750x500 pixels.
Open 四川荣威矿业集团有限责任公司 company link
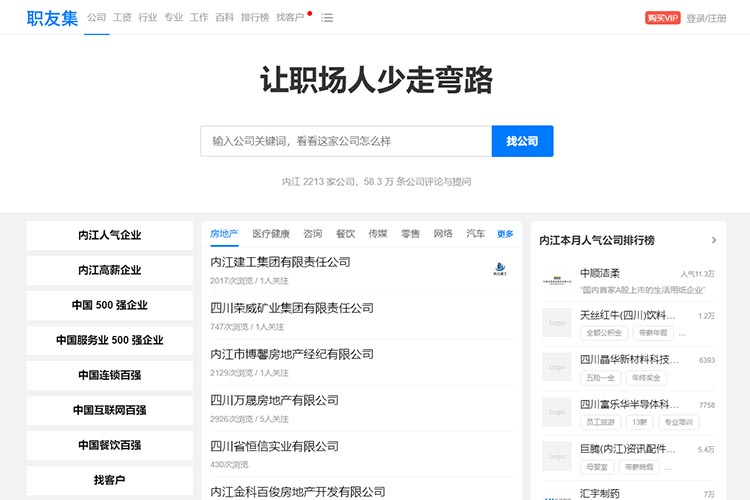[x=292, y=308]
